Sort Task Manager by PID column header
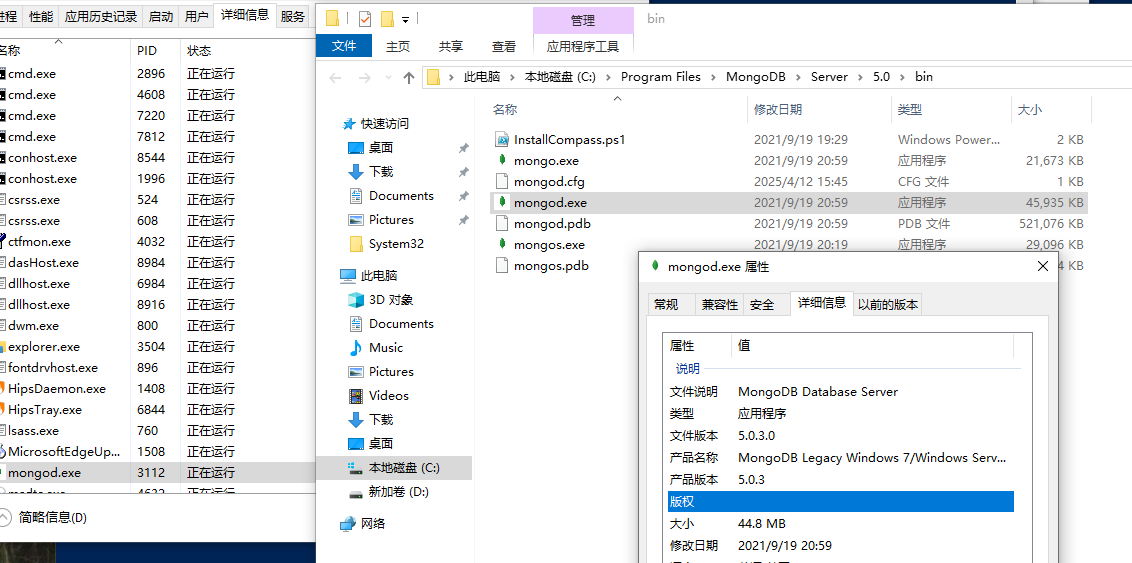This screenshot has height=563, width=1132. [x=155, y=51]
